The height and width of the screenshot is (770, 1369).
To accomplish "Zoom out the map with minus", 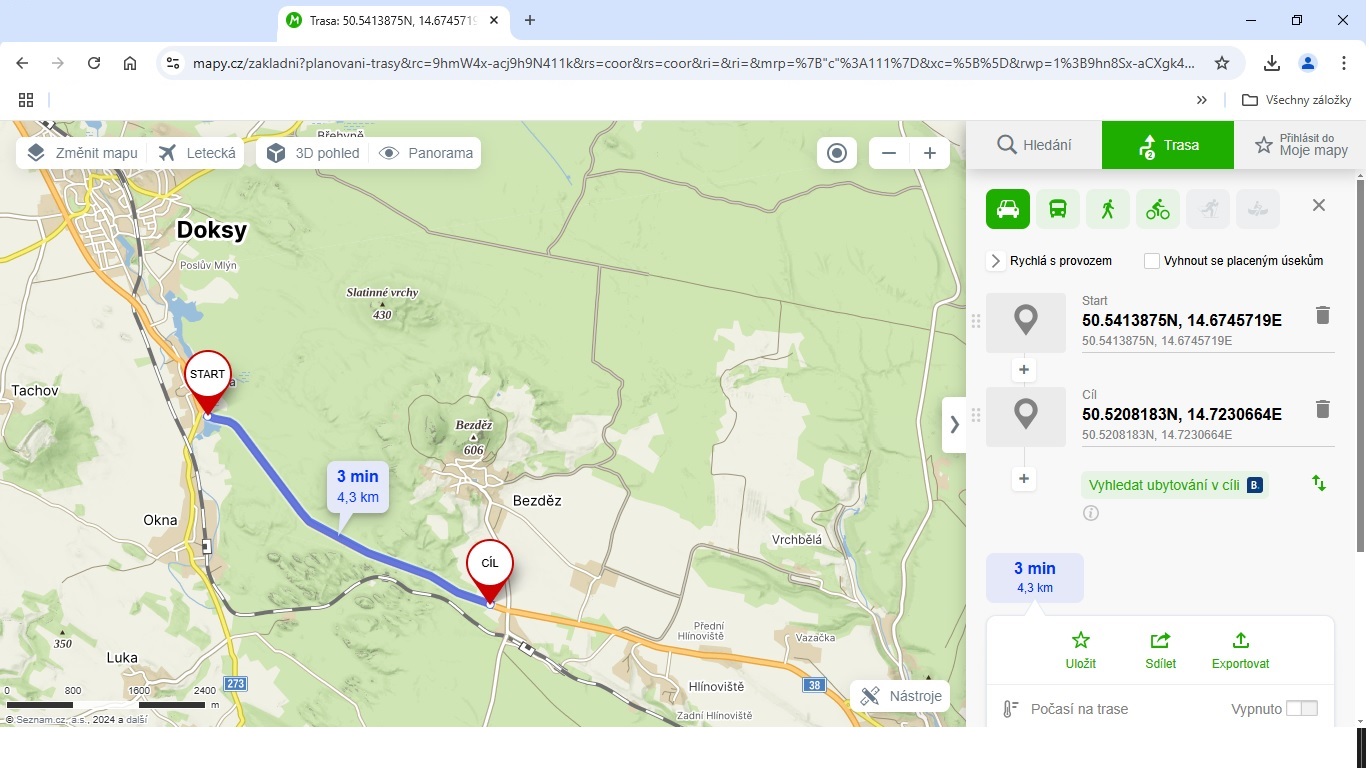I will pyautogui.click(x=888, y=153).
